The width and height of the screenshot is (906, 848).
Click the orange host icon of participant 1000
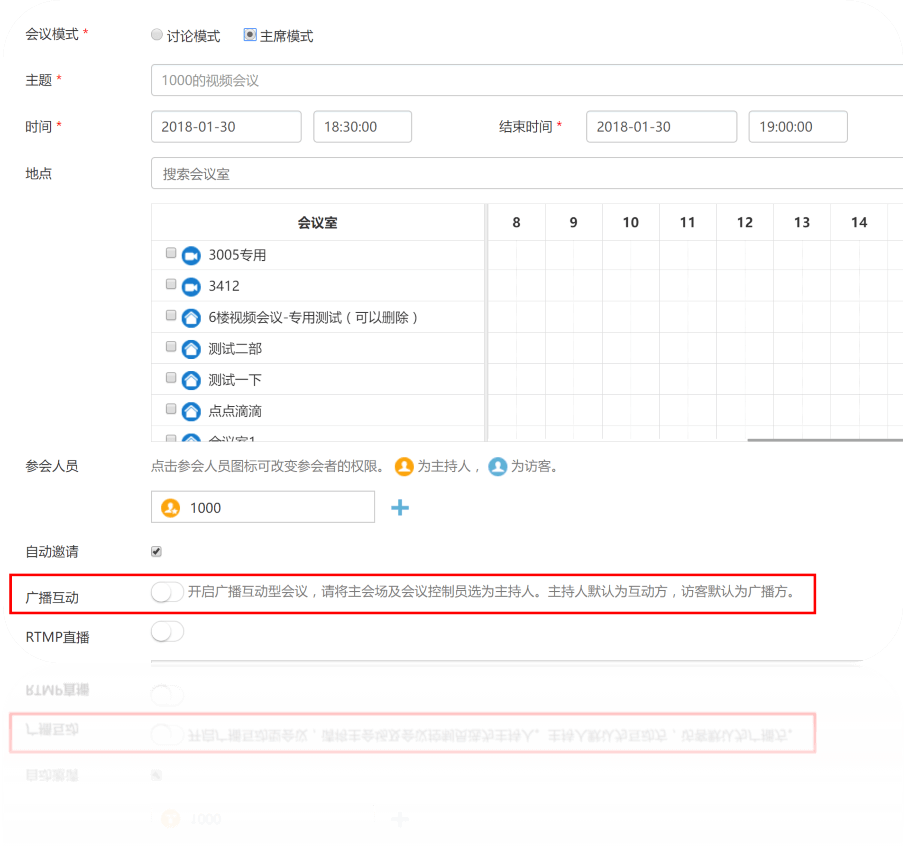click(170, 508)
